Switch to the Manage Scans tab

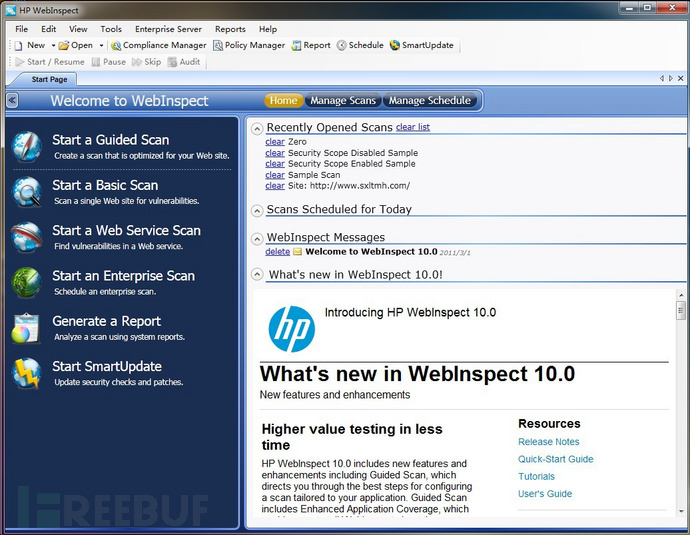coord(342,100)
